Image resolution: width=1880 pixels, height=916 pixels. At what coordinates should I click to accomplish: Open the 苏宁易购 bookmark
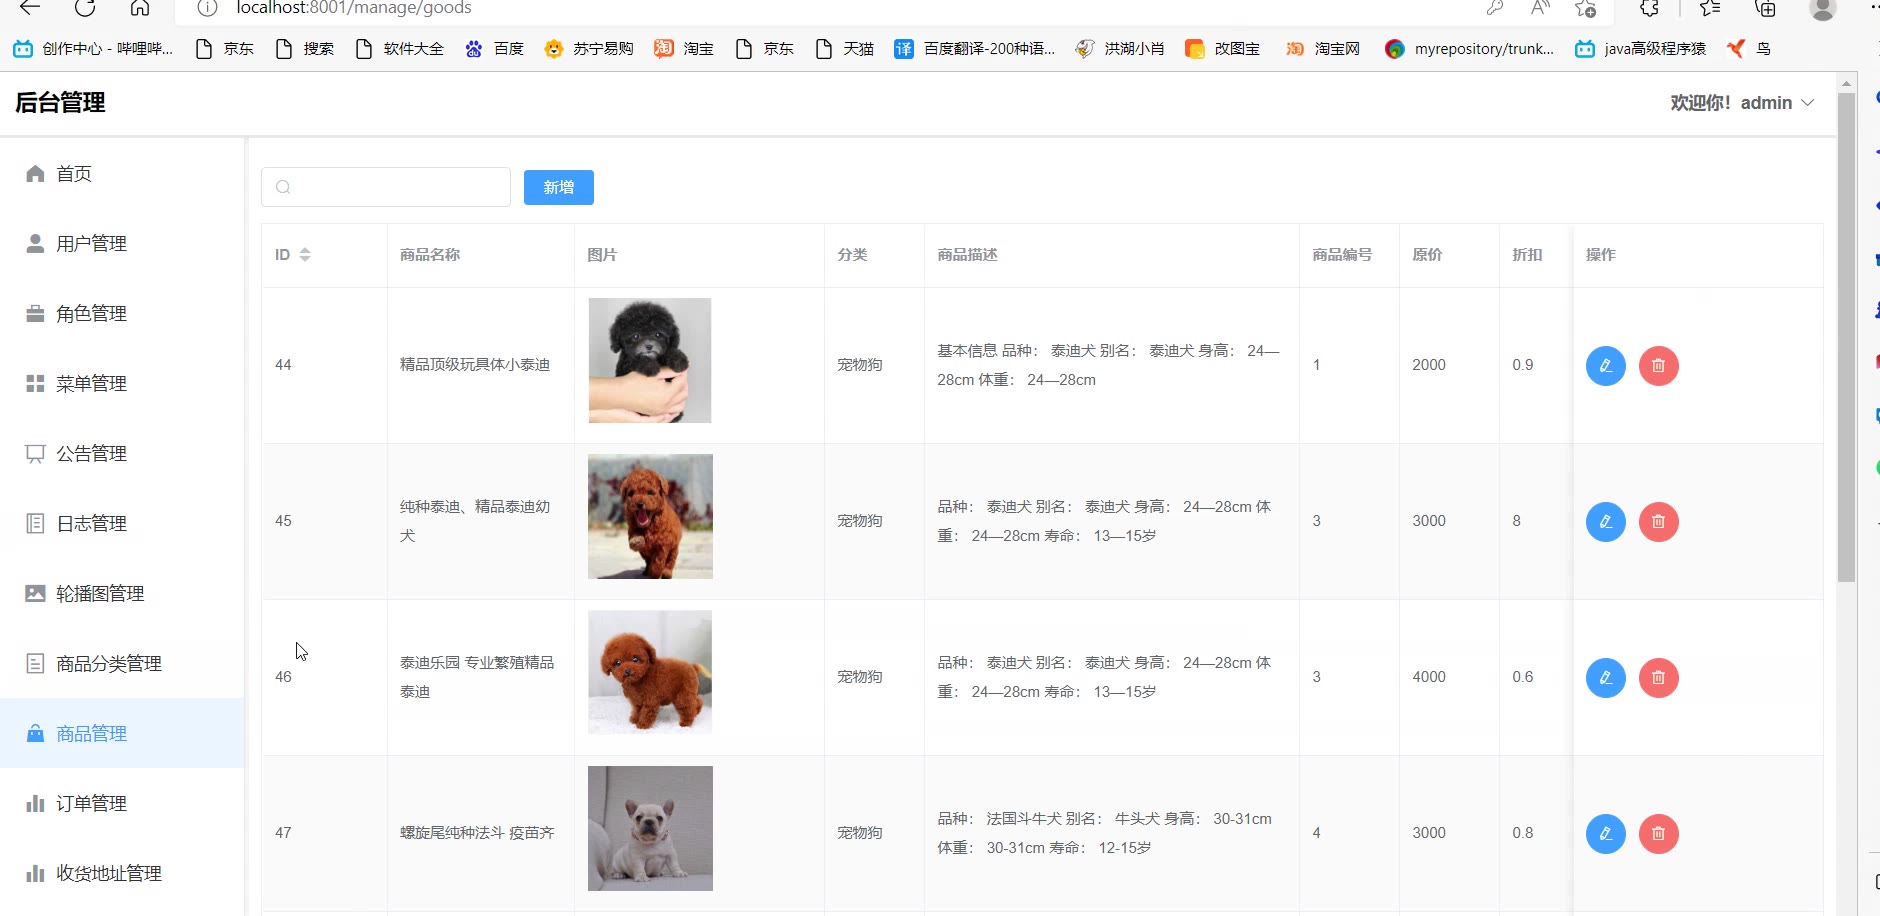coord(589,49)
